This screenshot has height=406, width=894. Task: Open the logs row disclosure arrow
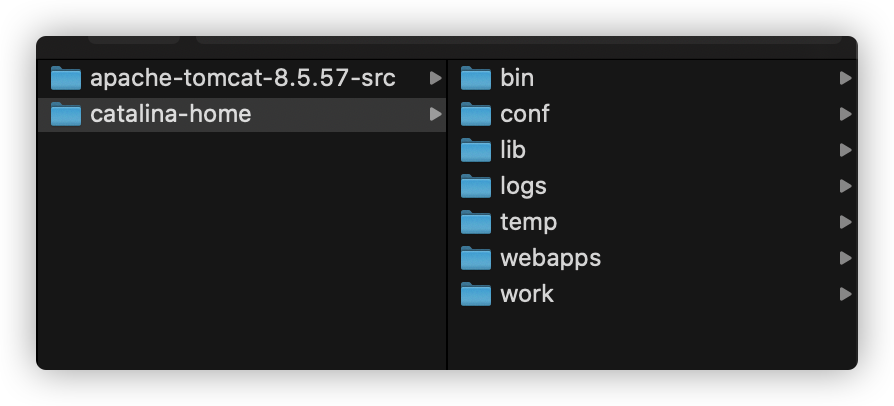(x=846, y=186)
